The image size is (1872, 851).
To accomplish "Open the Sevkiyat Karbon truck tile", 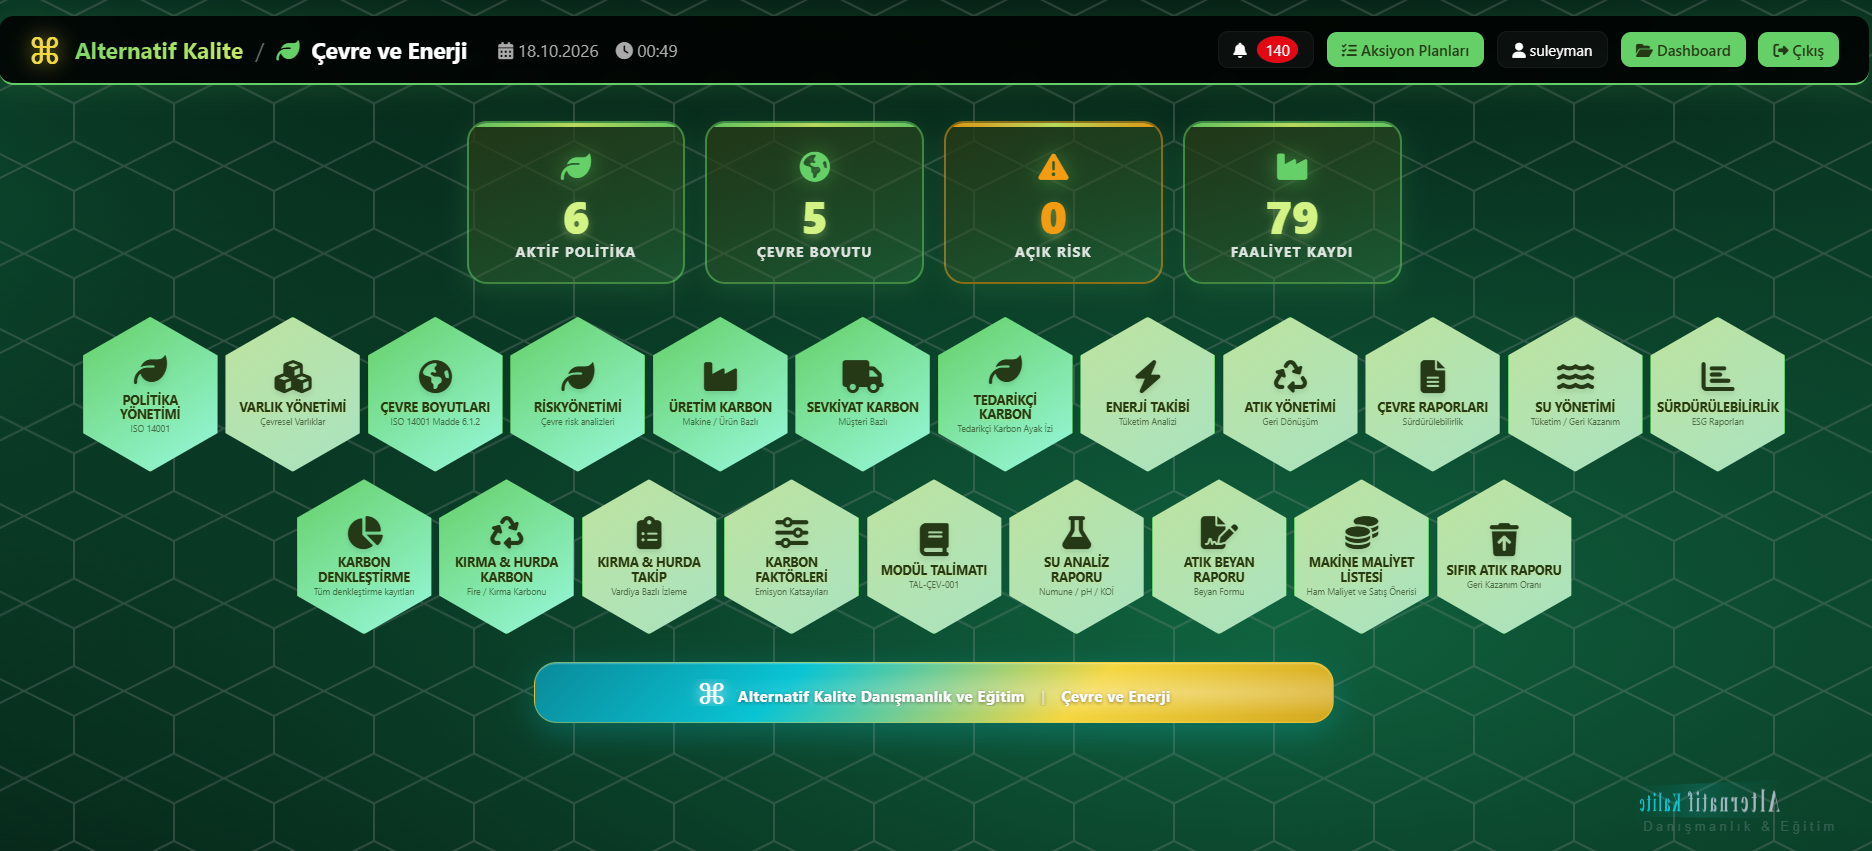I will 863,394.
